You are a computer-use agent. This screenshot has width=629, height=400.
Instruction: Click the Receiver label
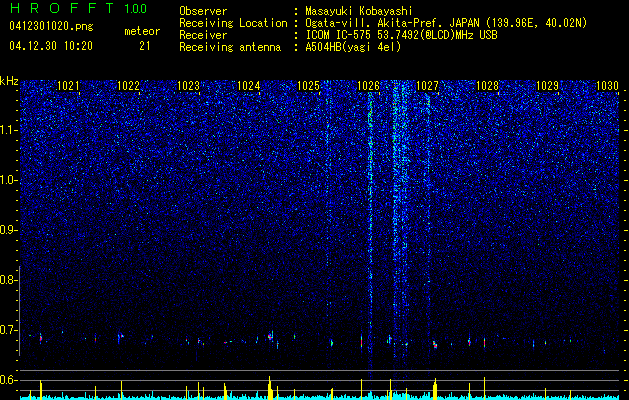point(203,35)
